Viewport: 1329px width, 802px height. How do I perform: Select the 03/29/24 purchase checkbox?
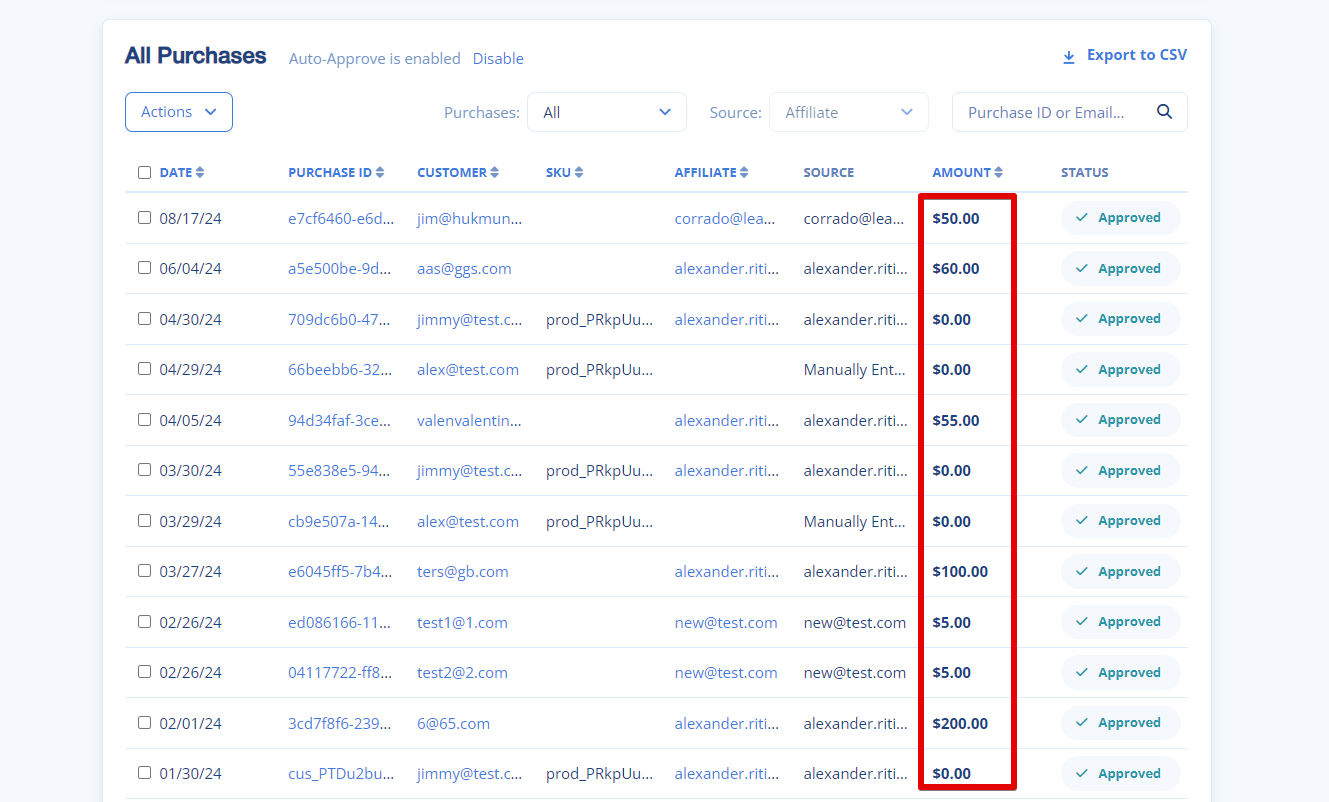tap(145, 520)
